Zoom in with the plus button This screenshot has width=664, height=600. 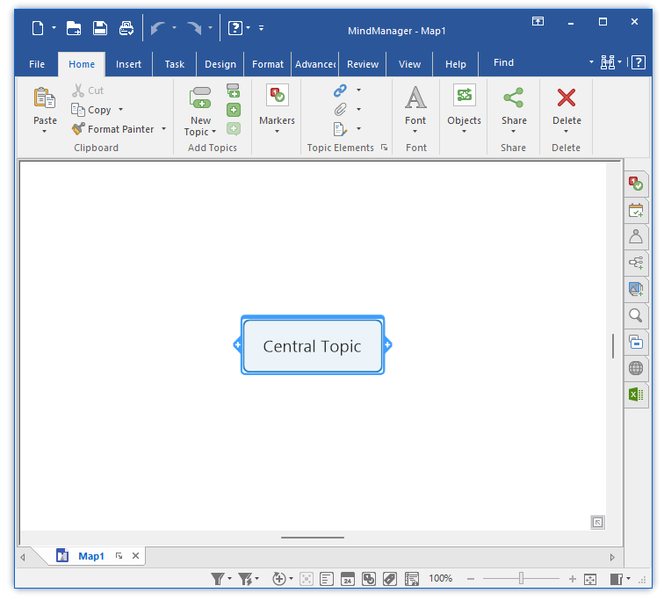(572, 579)
